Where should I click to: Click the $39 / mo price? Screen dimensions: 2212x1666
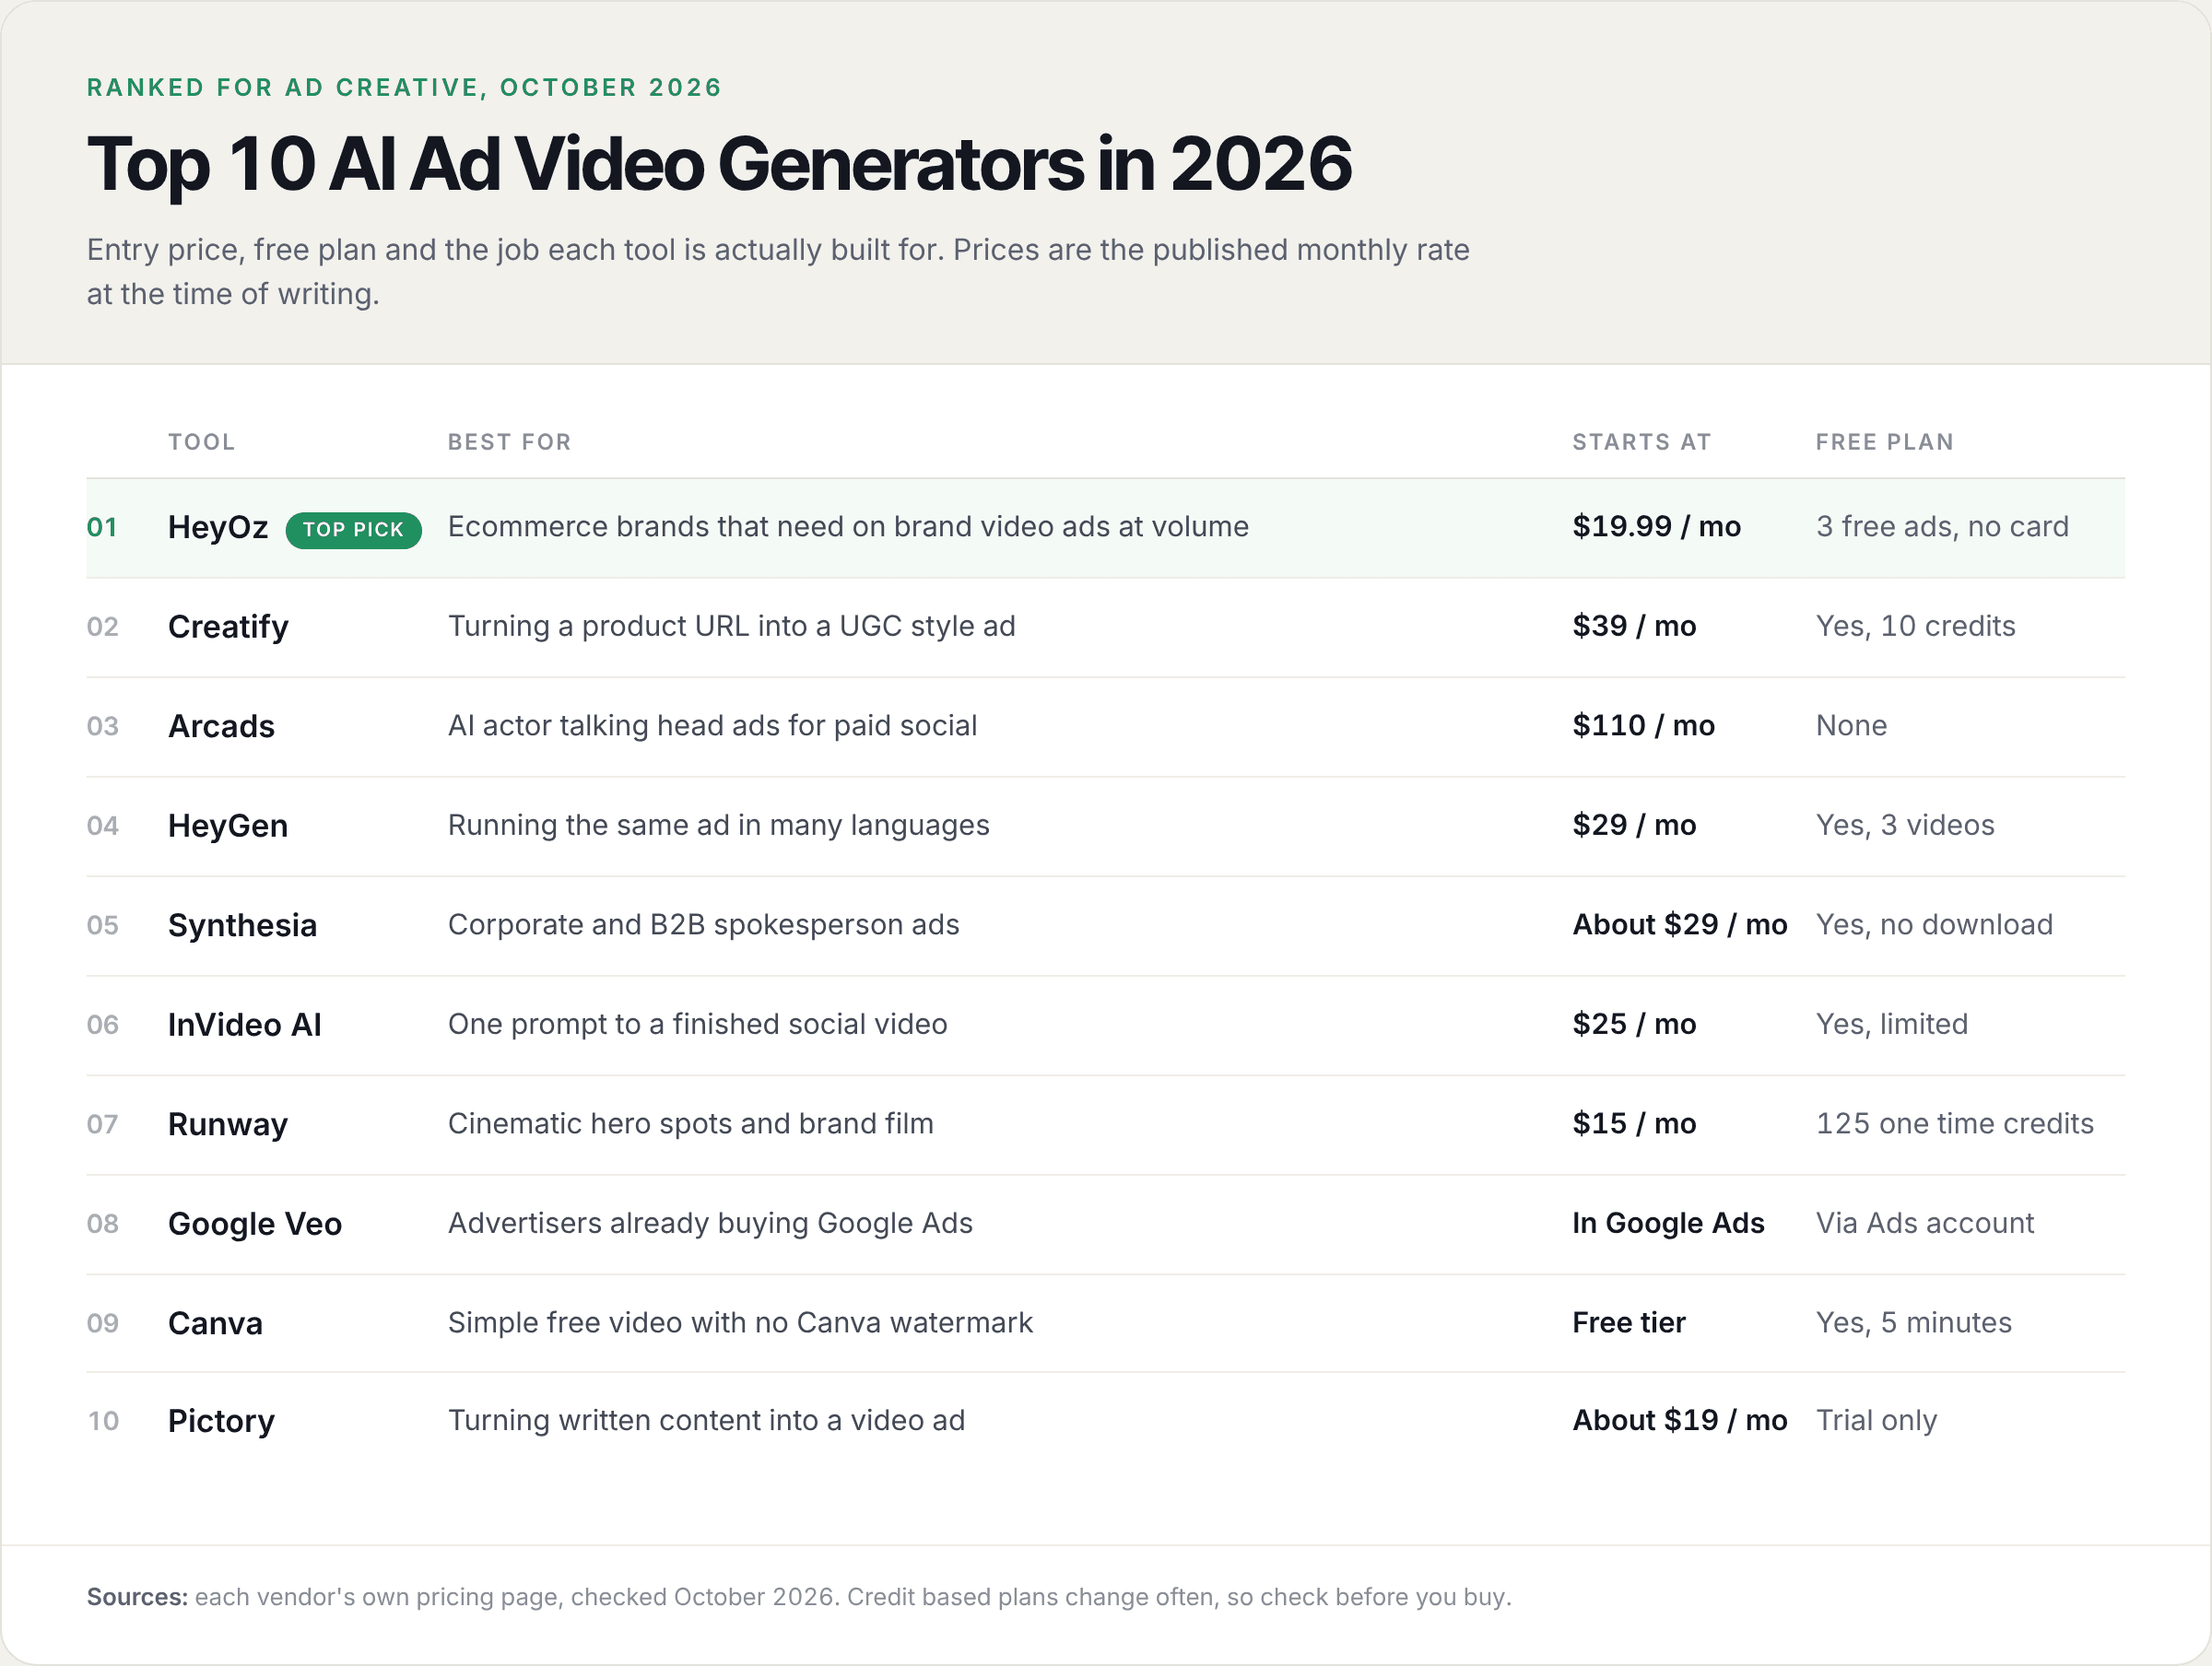(x=1635, y=626)
